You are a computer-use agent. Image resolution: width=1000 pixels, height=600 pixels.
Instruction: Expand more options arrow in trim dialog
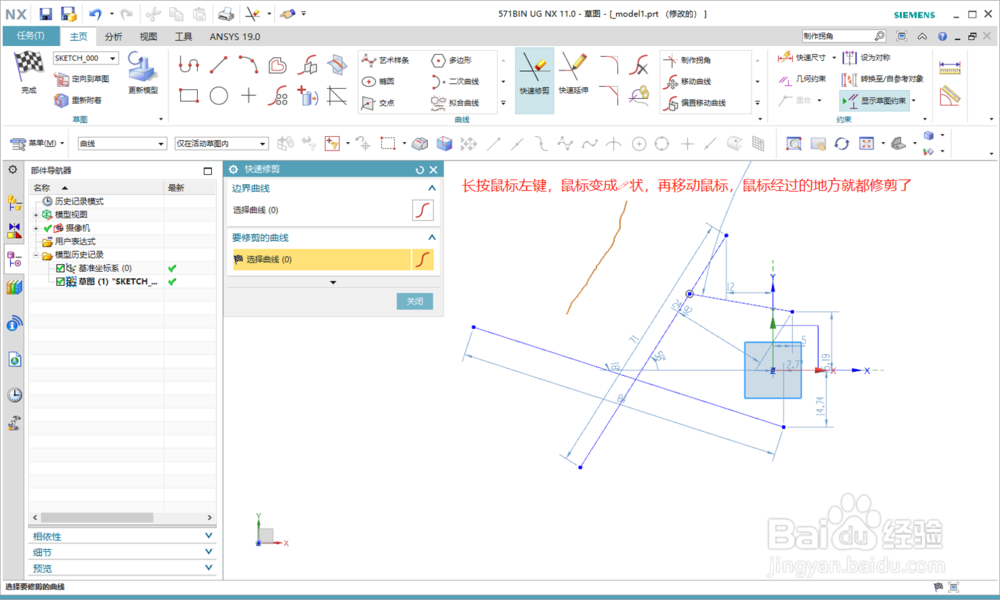(333, 282)
